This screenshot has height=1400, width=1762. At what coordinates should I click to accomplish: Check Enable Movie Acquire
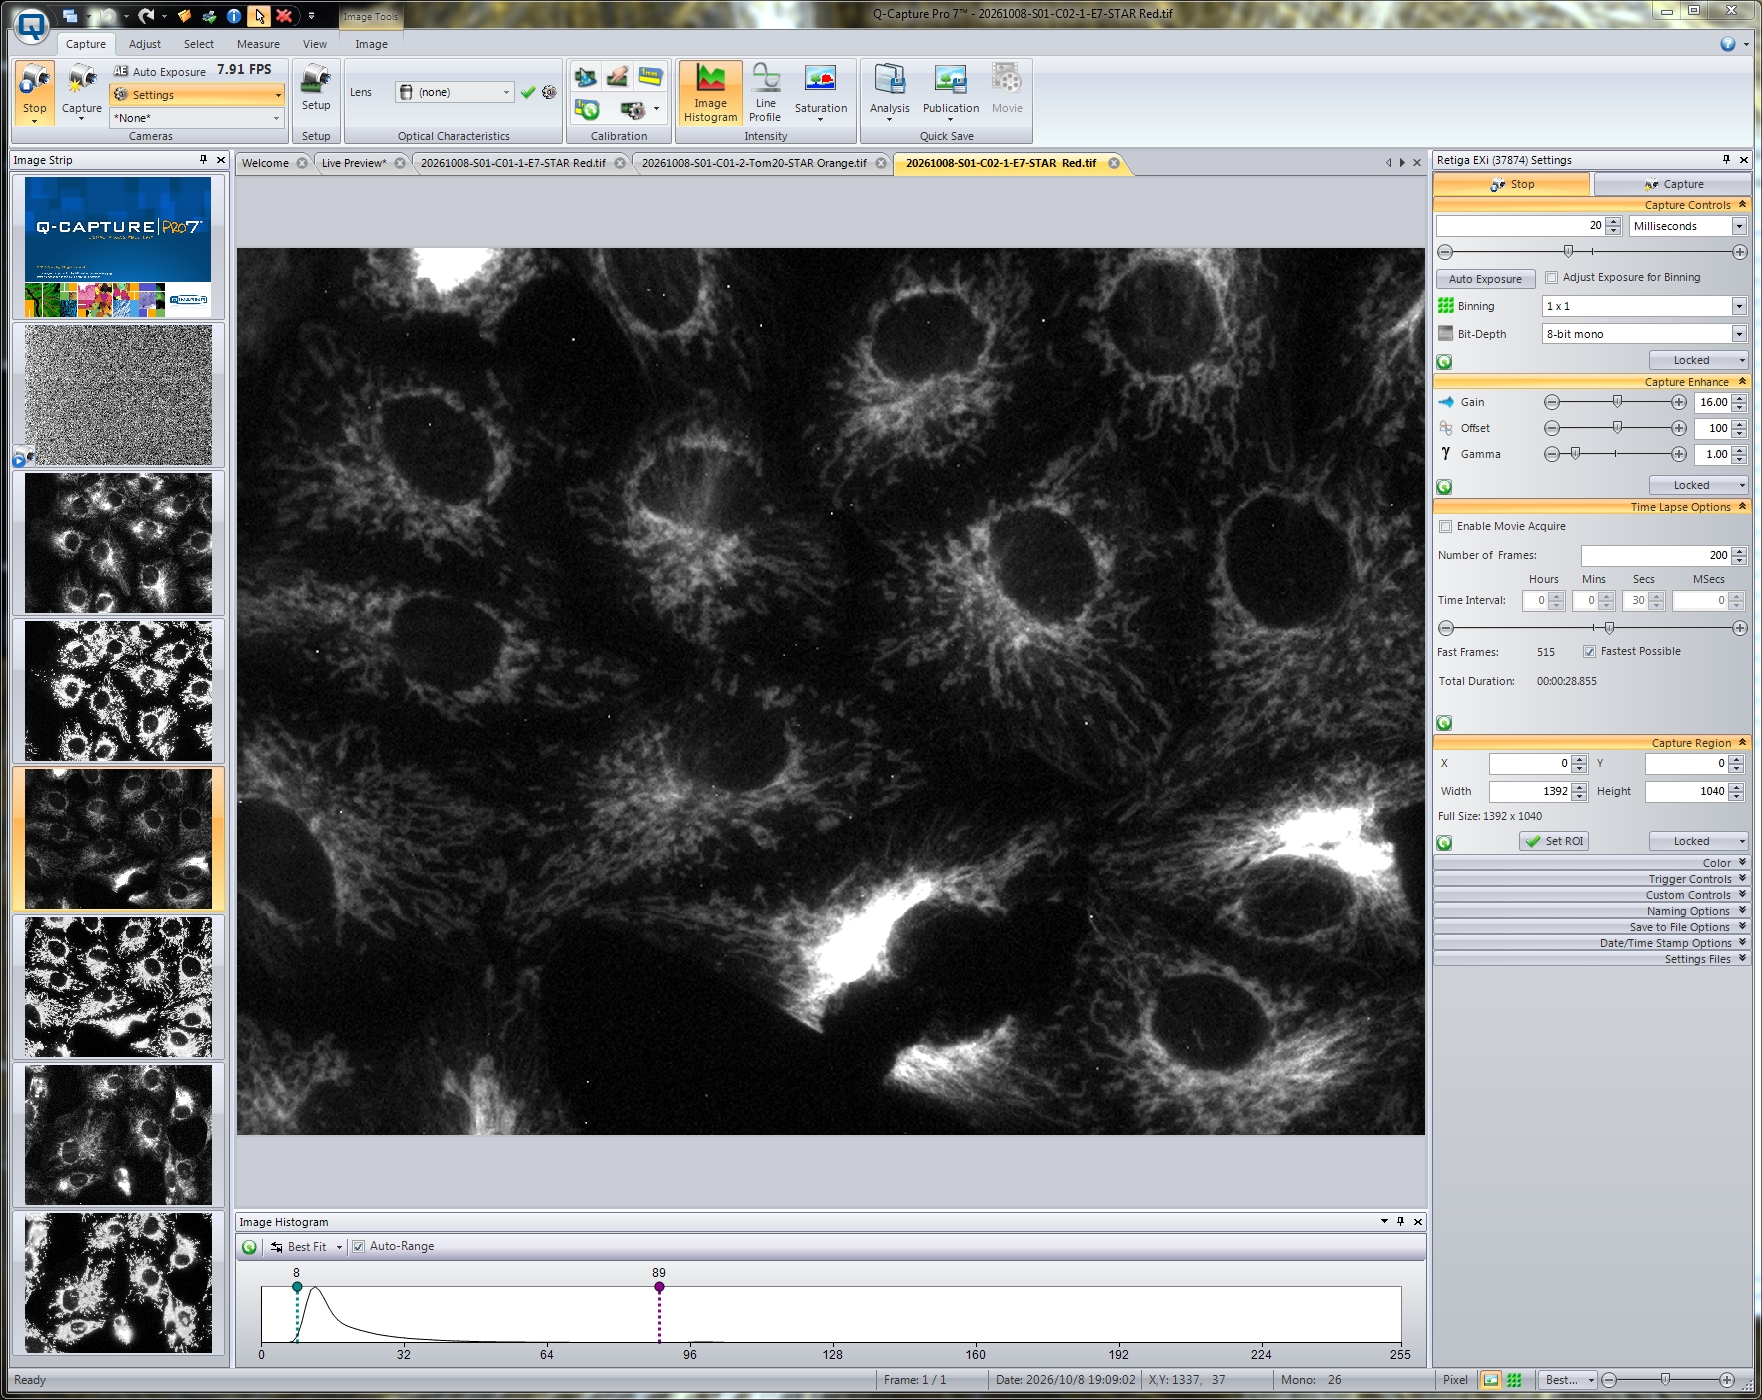[1445, 527]
